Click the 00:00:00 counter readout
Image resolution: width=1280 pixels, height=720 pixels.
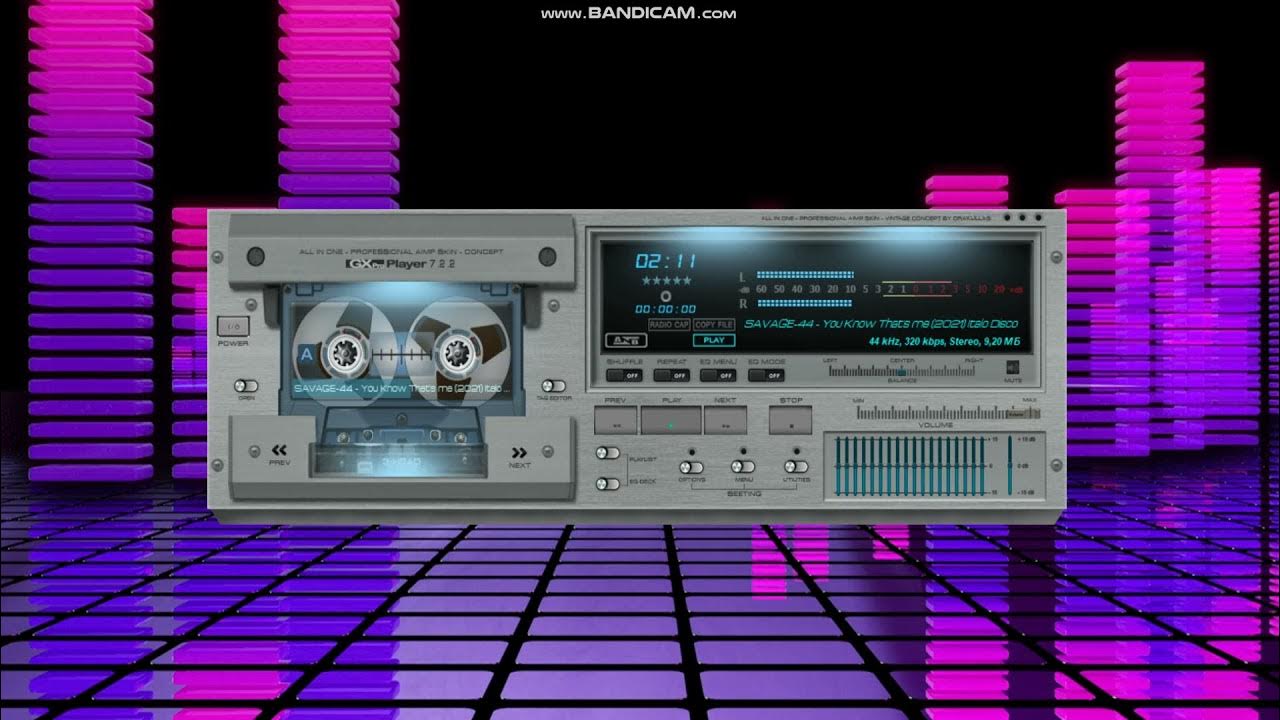pos(667,309)
